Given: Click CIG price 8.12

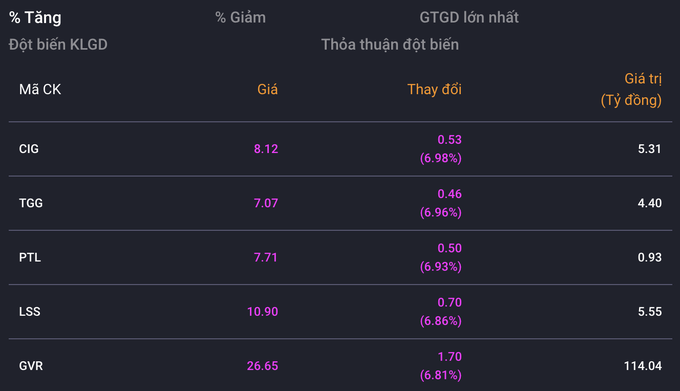Looking at the screenshot, I should tap(266, 149).
